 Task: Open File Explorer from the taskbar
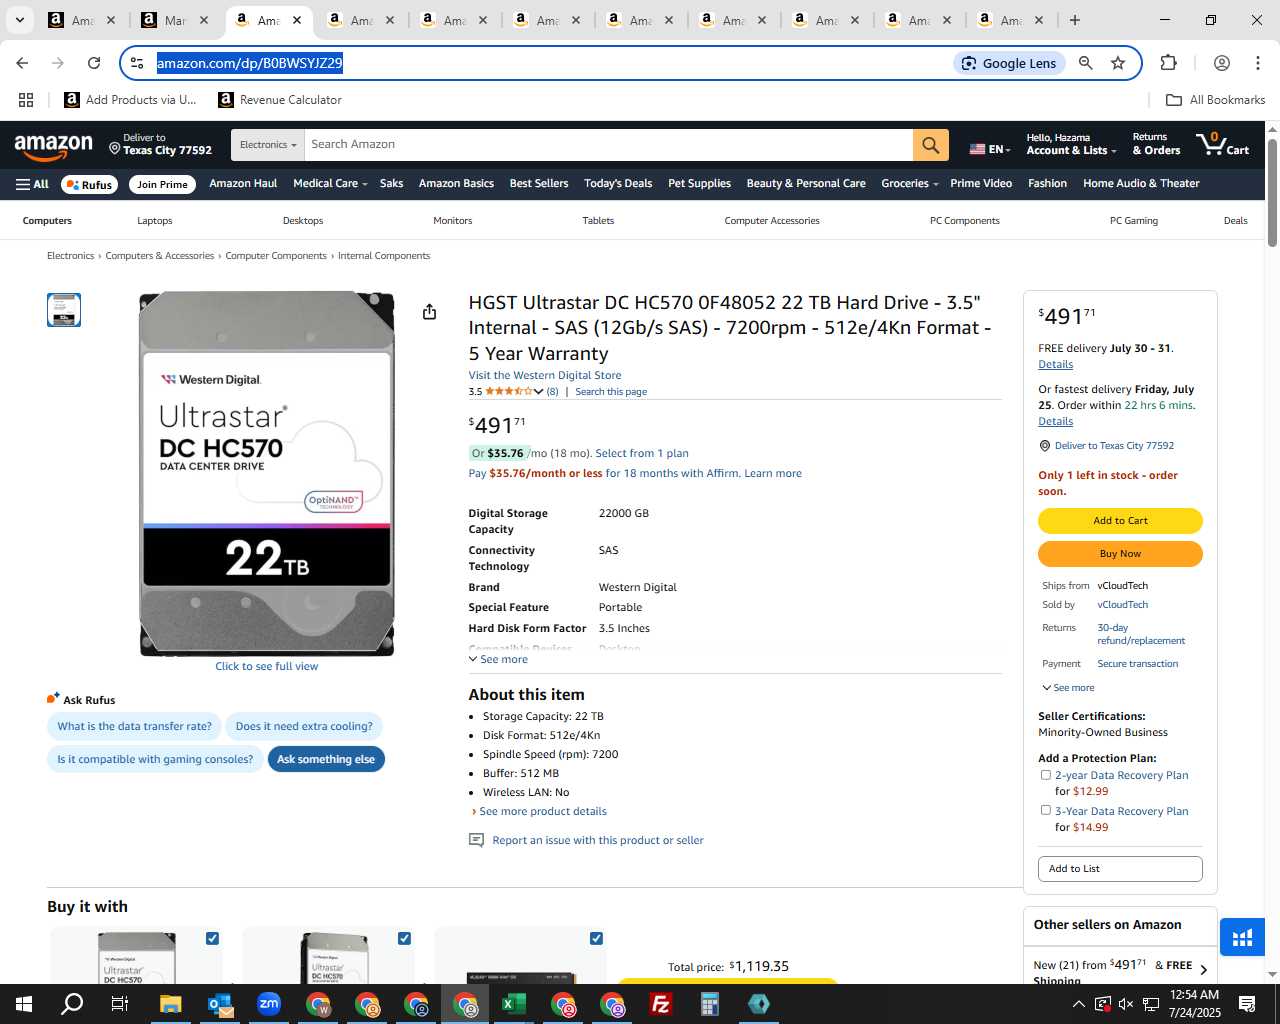click(170, 1004)
